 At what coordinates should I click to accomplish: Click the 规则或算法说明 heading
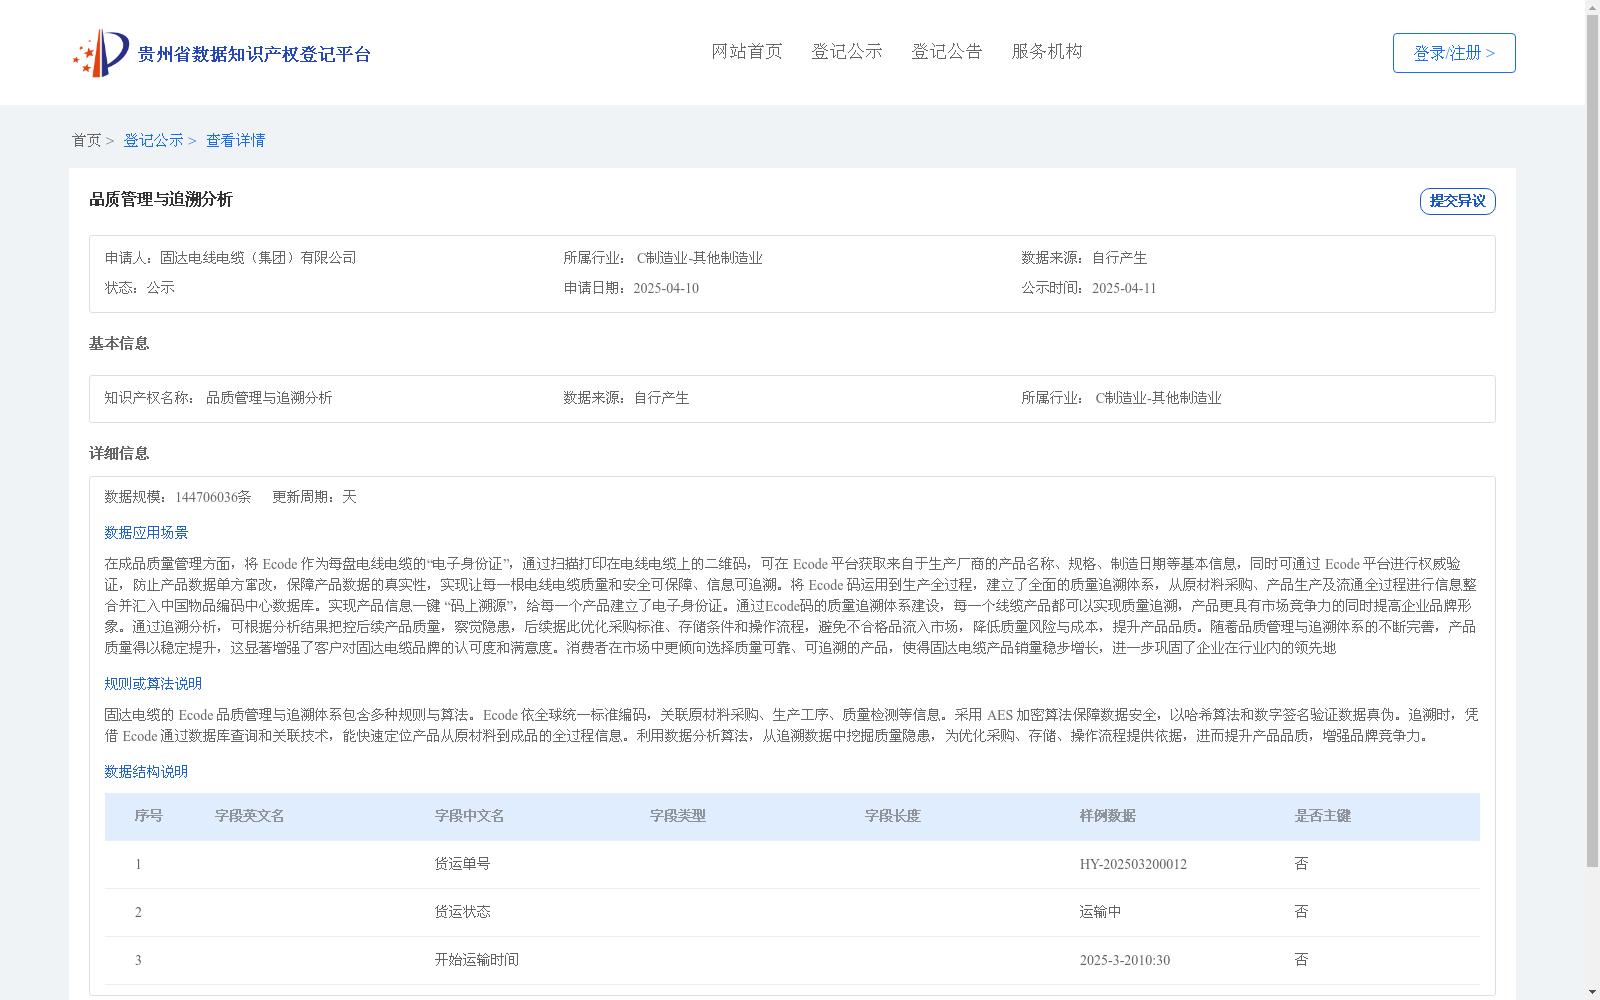pos(153,684)
